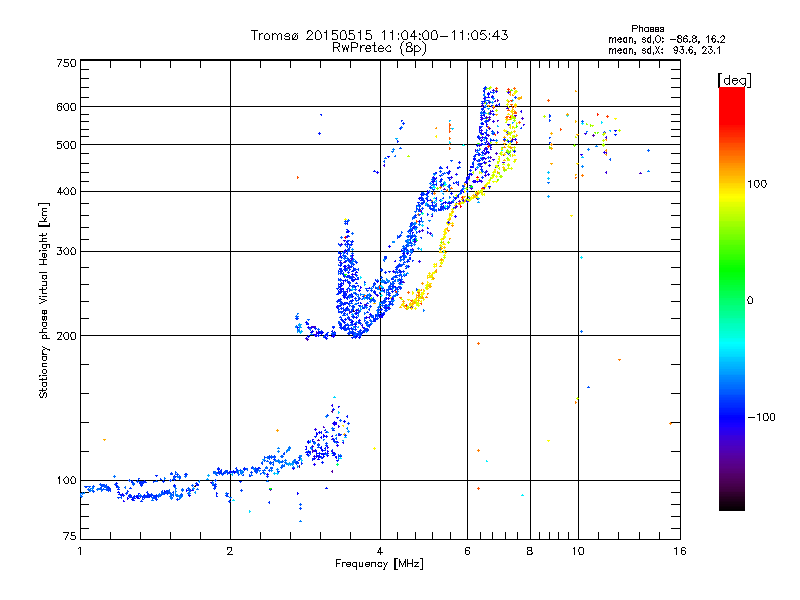Screen dimensions: 800x600
Task: Click the x-axis '10' tick label
Action: click(x=578, y=551)
